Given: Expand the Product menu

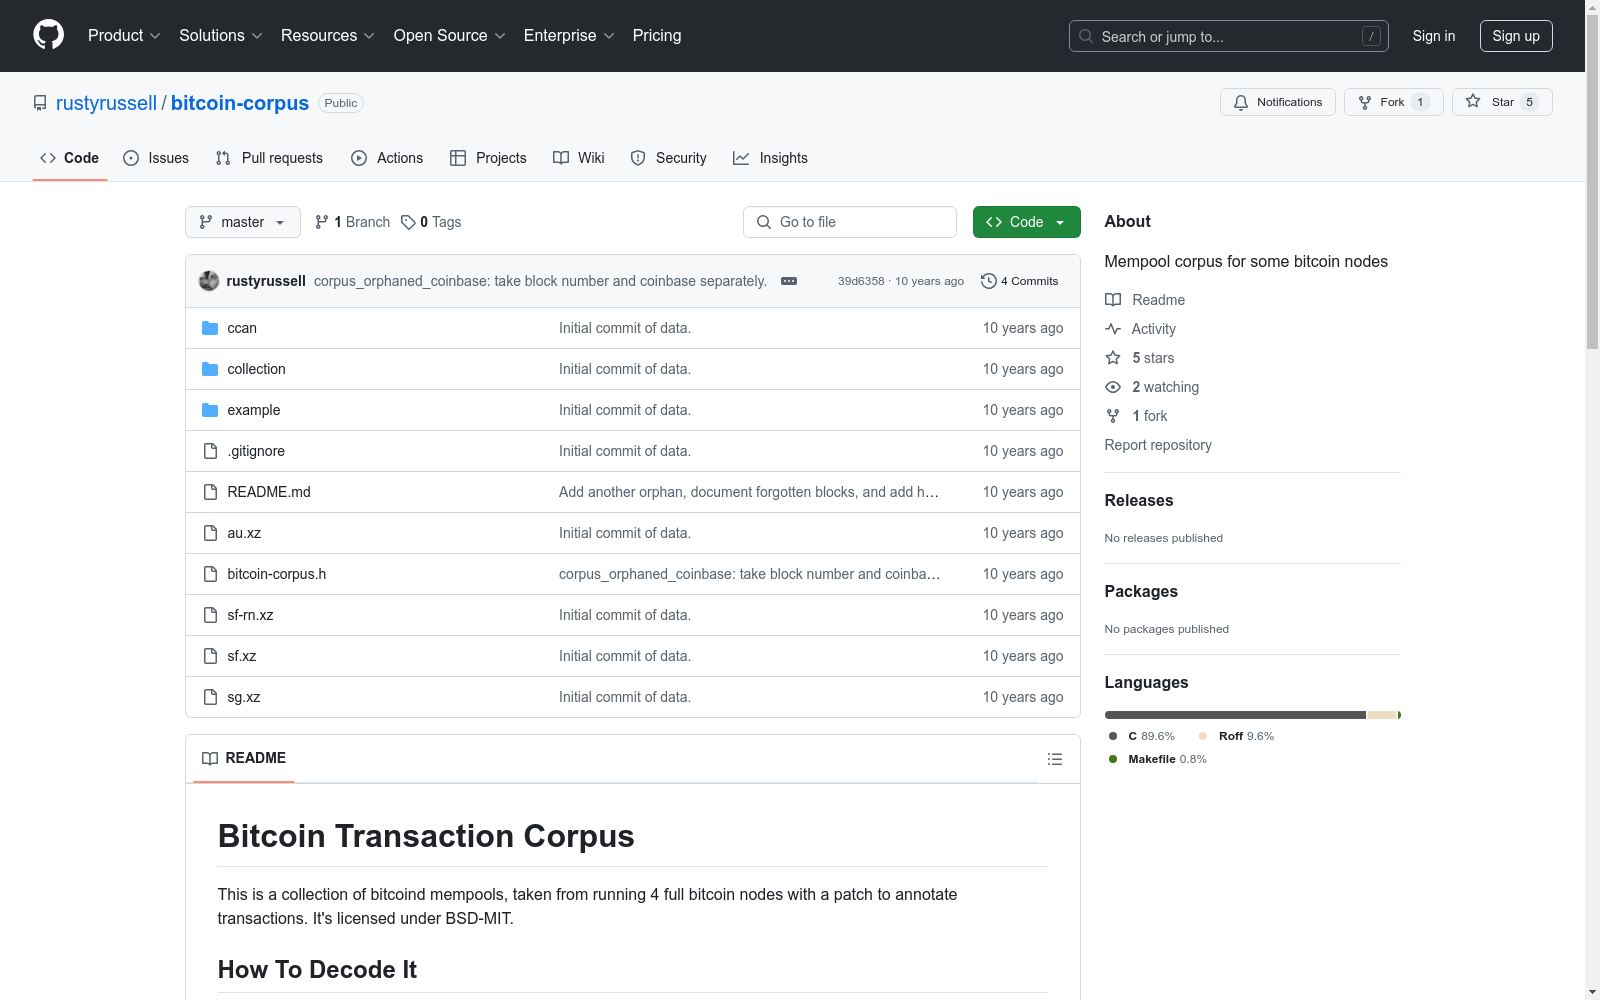Looking at the screenshot, I should (124, 36).
